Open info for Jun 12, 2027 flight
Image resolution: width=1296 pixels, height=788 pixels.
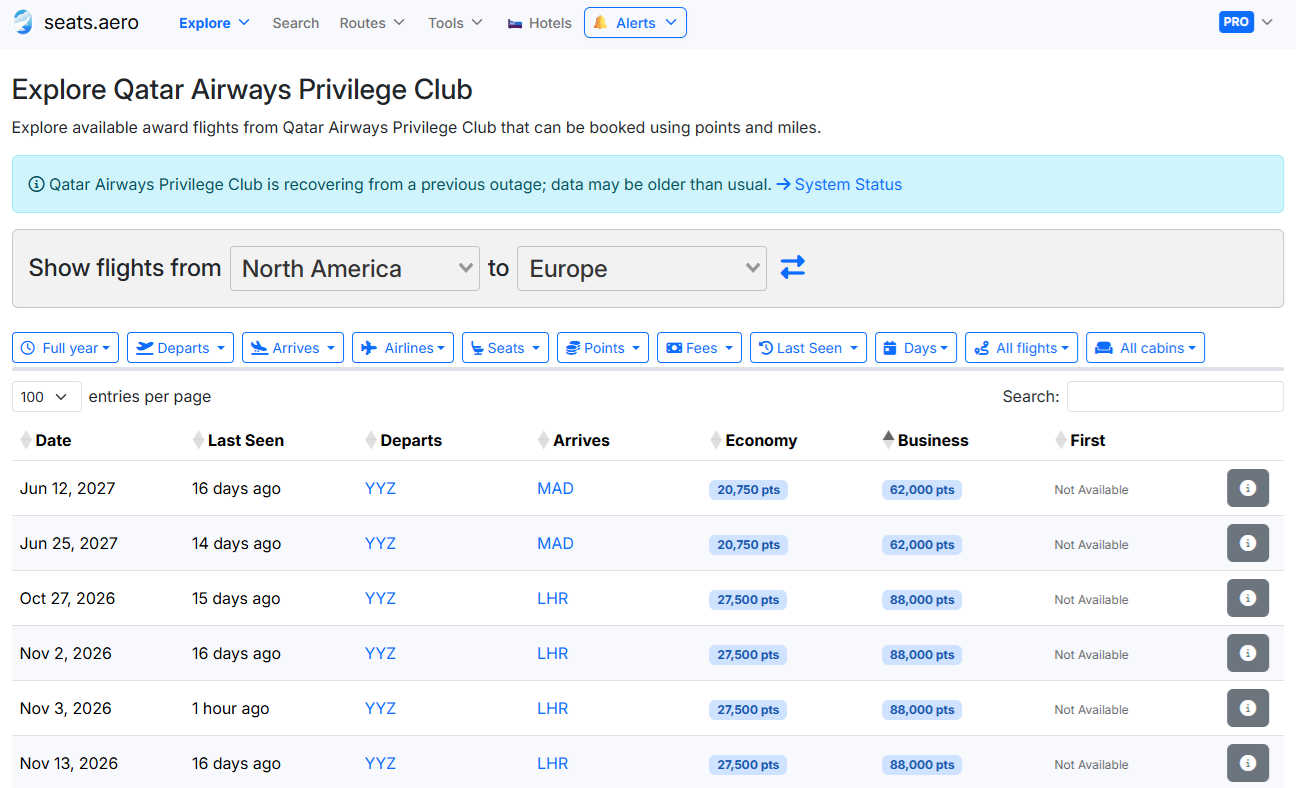[1248, 488]
